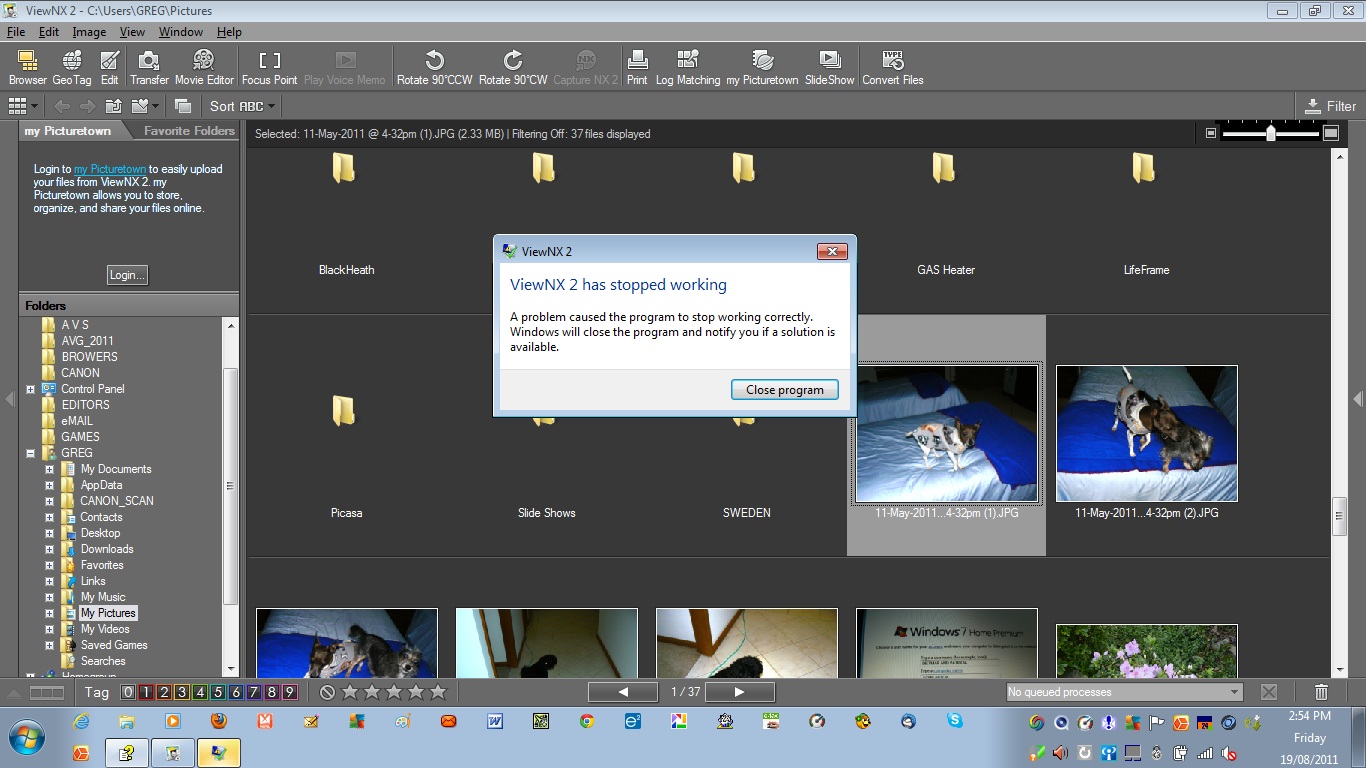Apply tag label 3
Viewport: 1366px width, 768px height.
coord(182,692)
